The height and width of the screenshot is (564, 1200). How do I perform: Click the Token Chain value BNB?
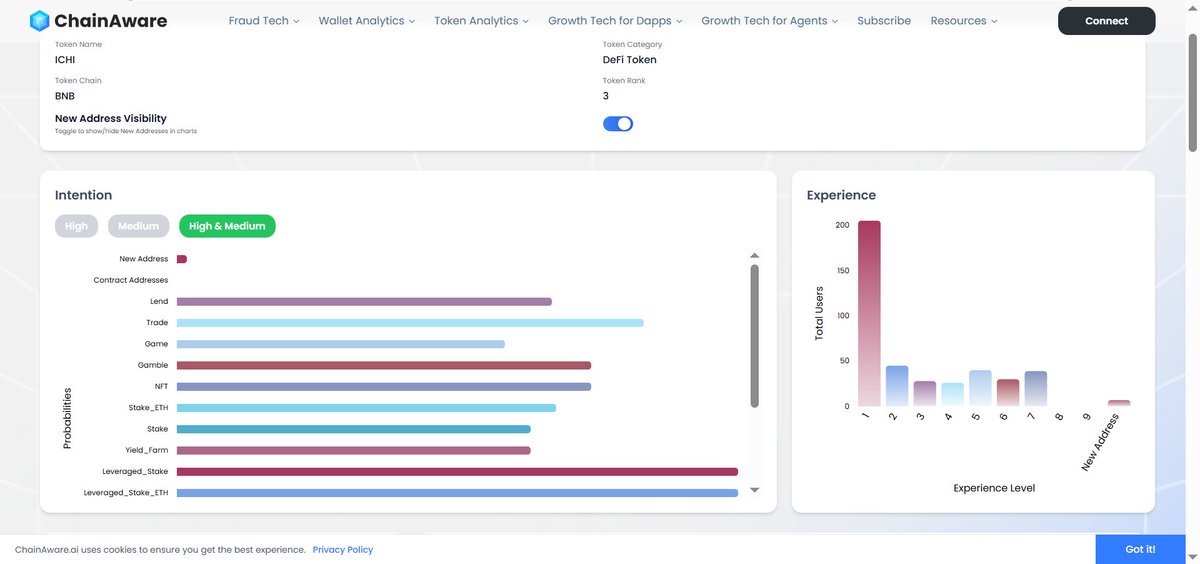pyautogui.click(x=65, y=96)
